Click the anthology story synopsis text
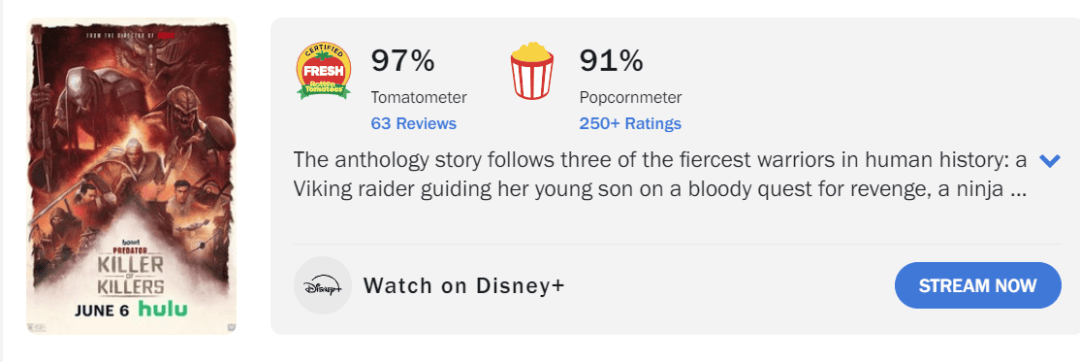The image size is (1080, 362). 661,175
